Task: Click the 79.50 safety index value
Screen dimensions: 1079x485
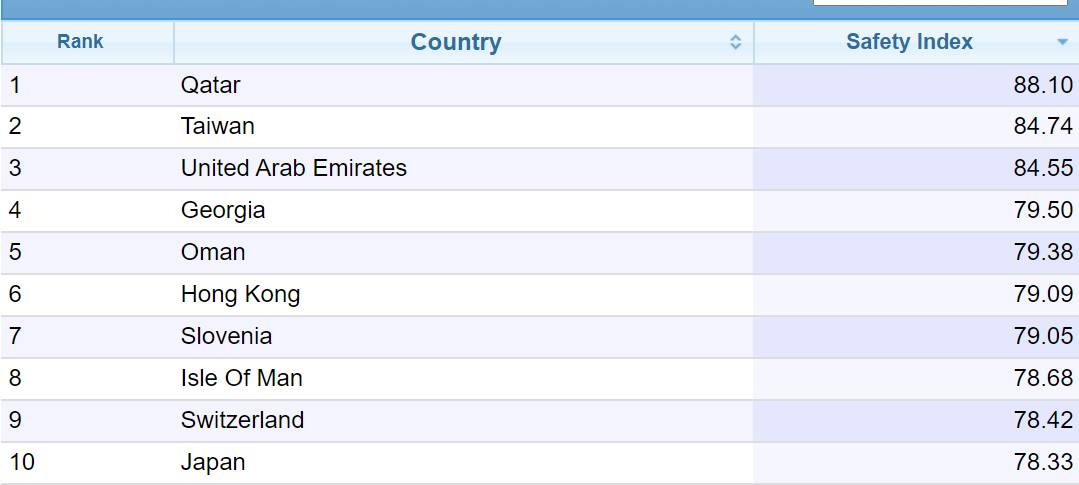Action: coord(1043,211)
